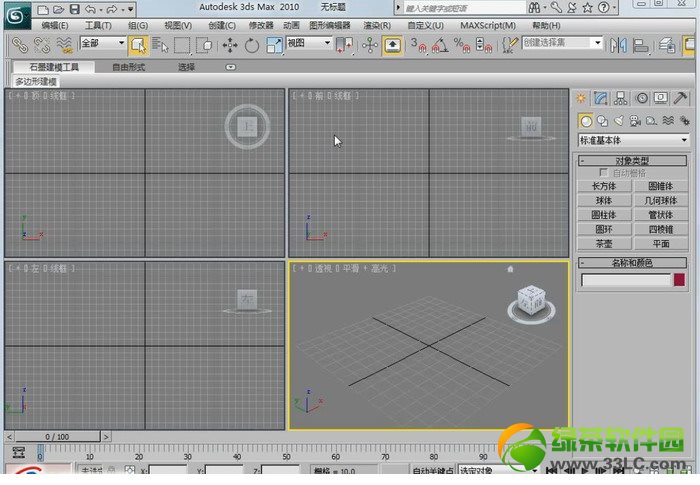Enable the 自动栅格 checkbox
Viewport: 700px width, 485px height.
tap(604, 172)
